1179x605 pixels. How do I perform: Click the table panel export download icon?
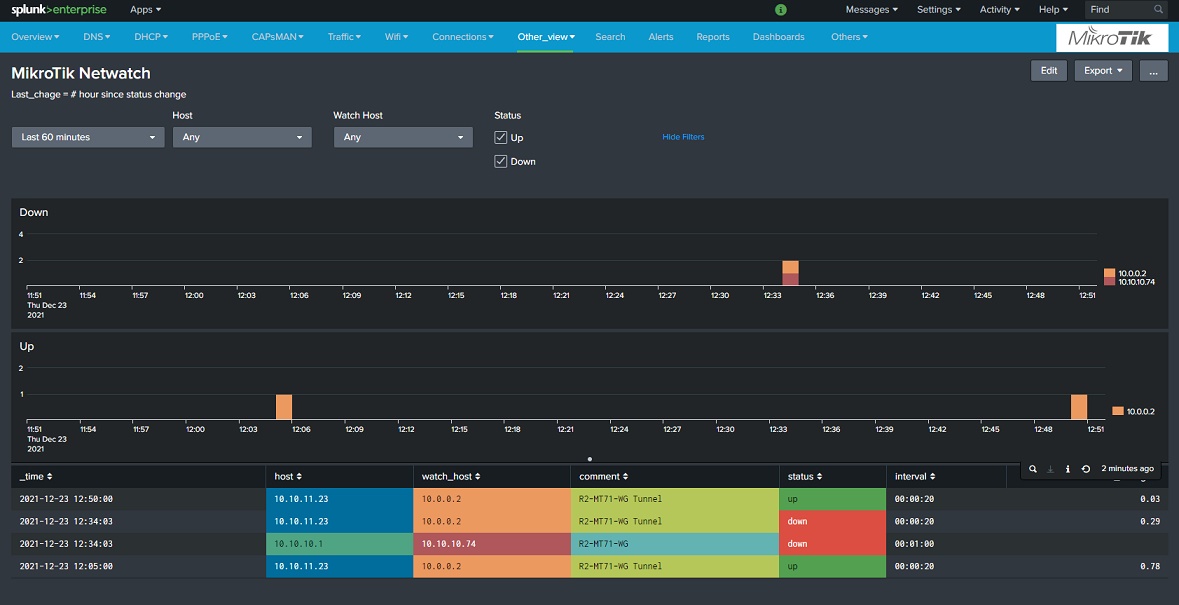tap(1050, 468)
